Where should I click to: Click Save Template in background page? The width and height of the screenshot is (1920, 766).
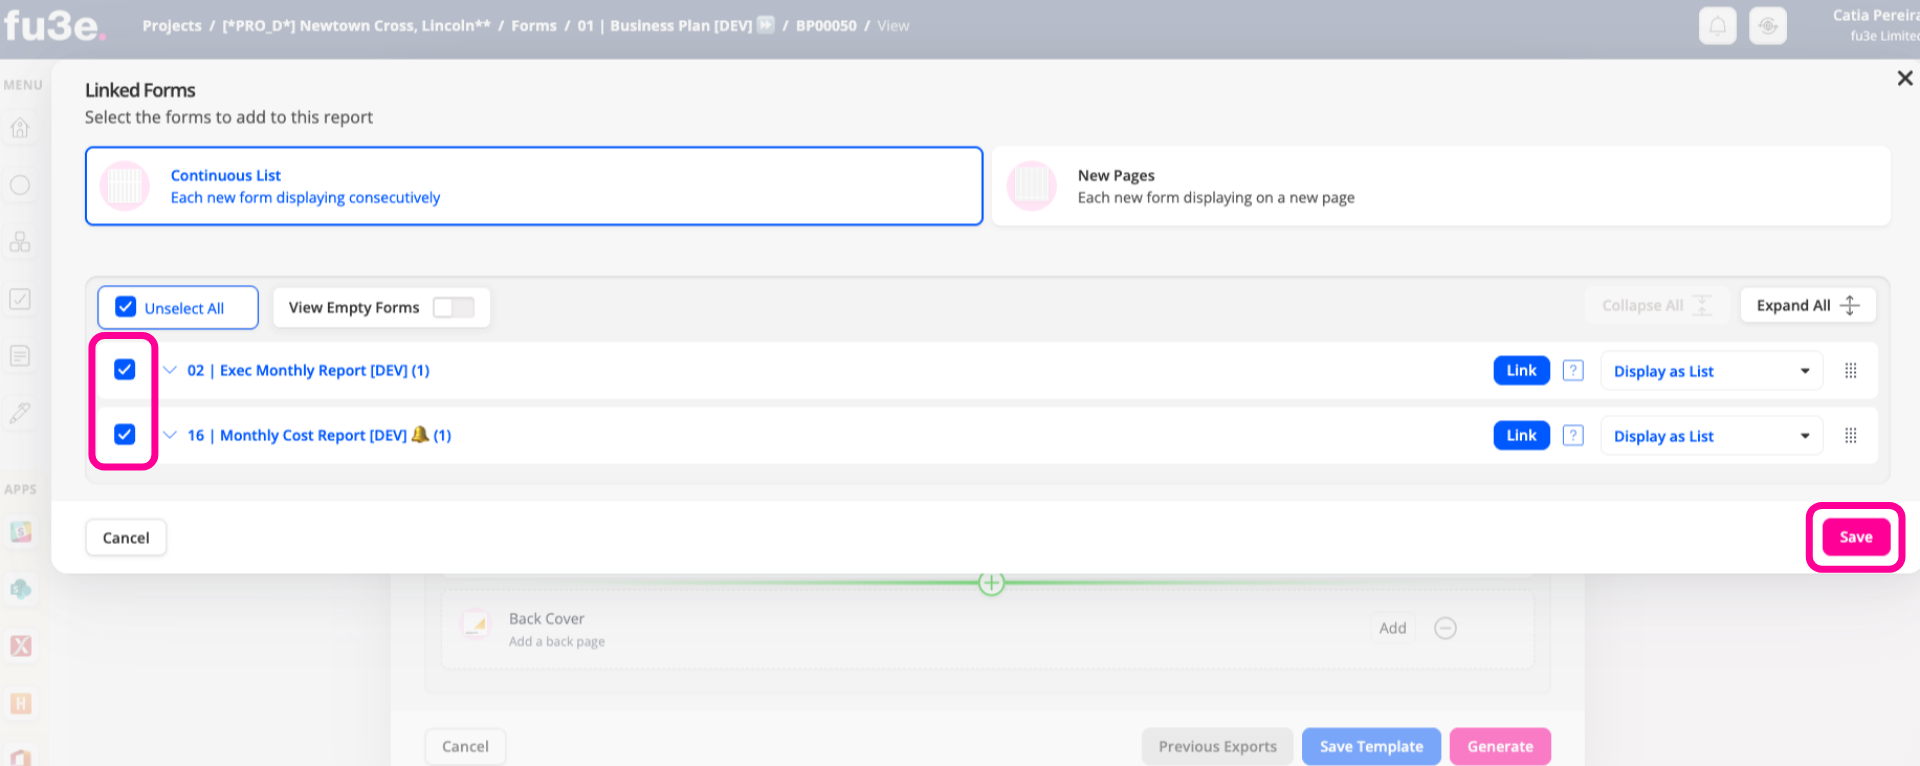[1371, 746]
